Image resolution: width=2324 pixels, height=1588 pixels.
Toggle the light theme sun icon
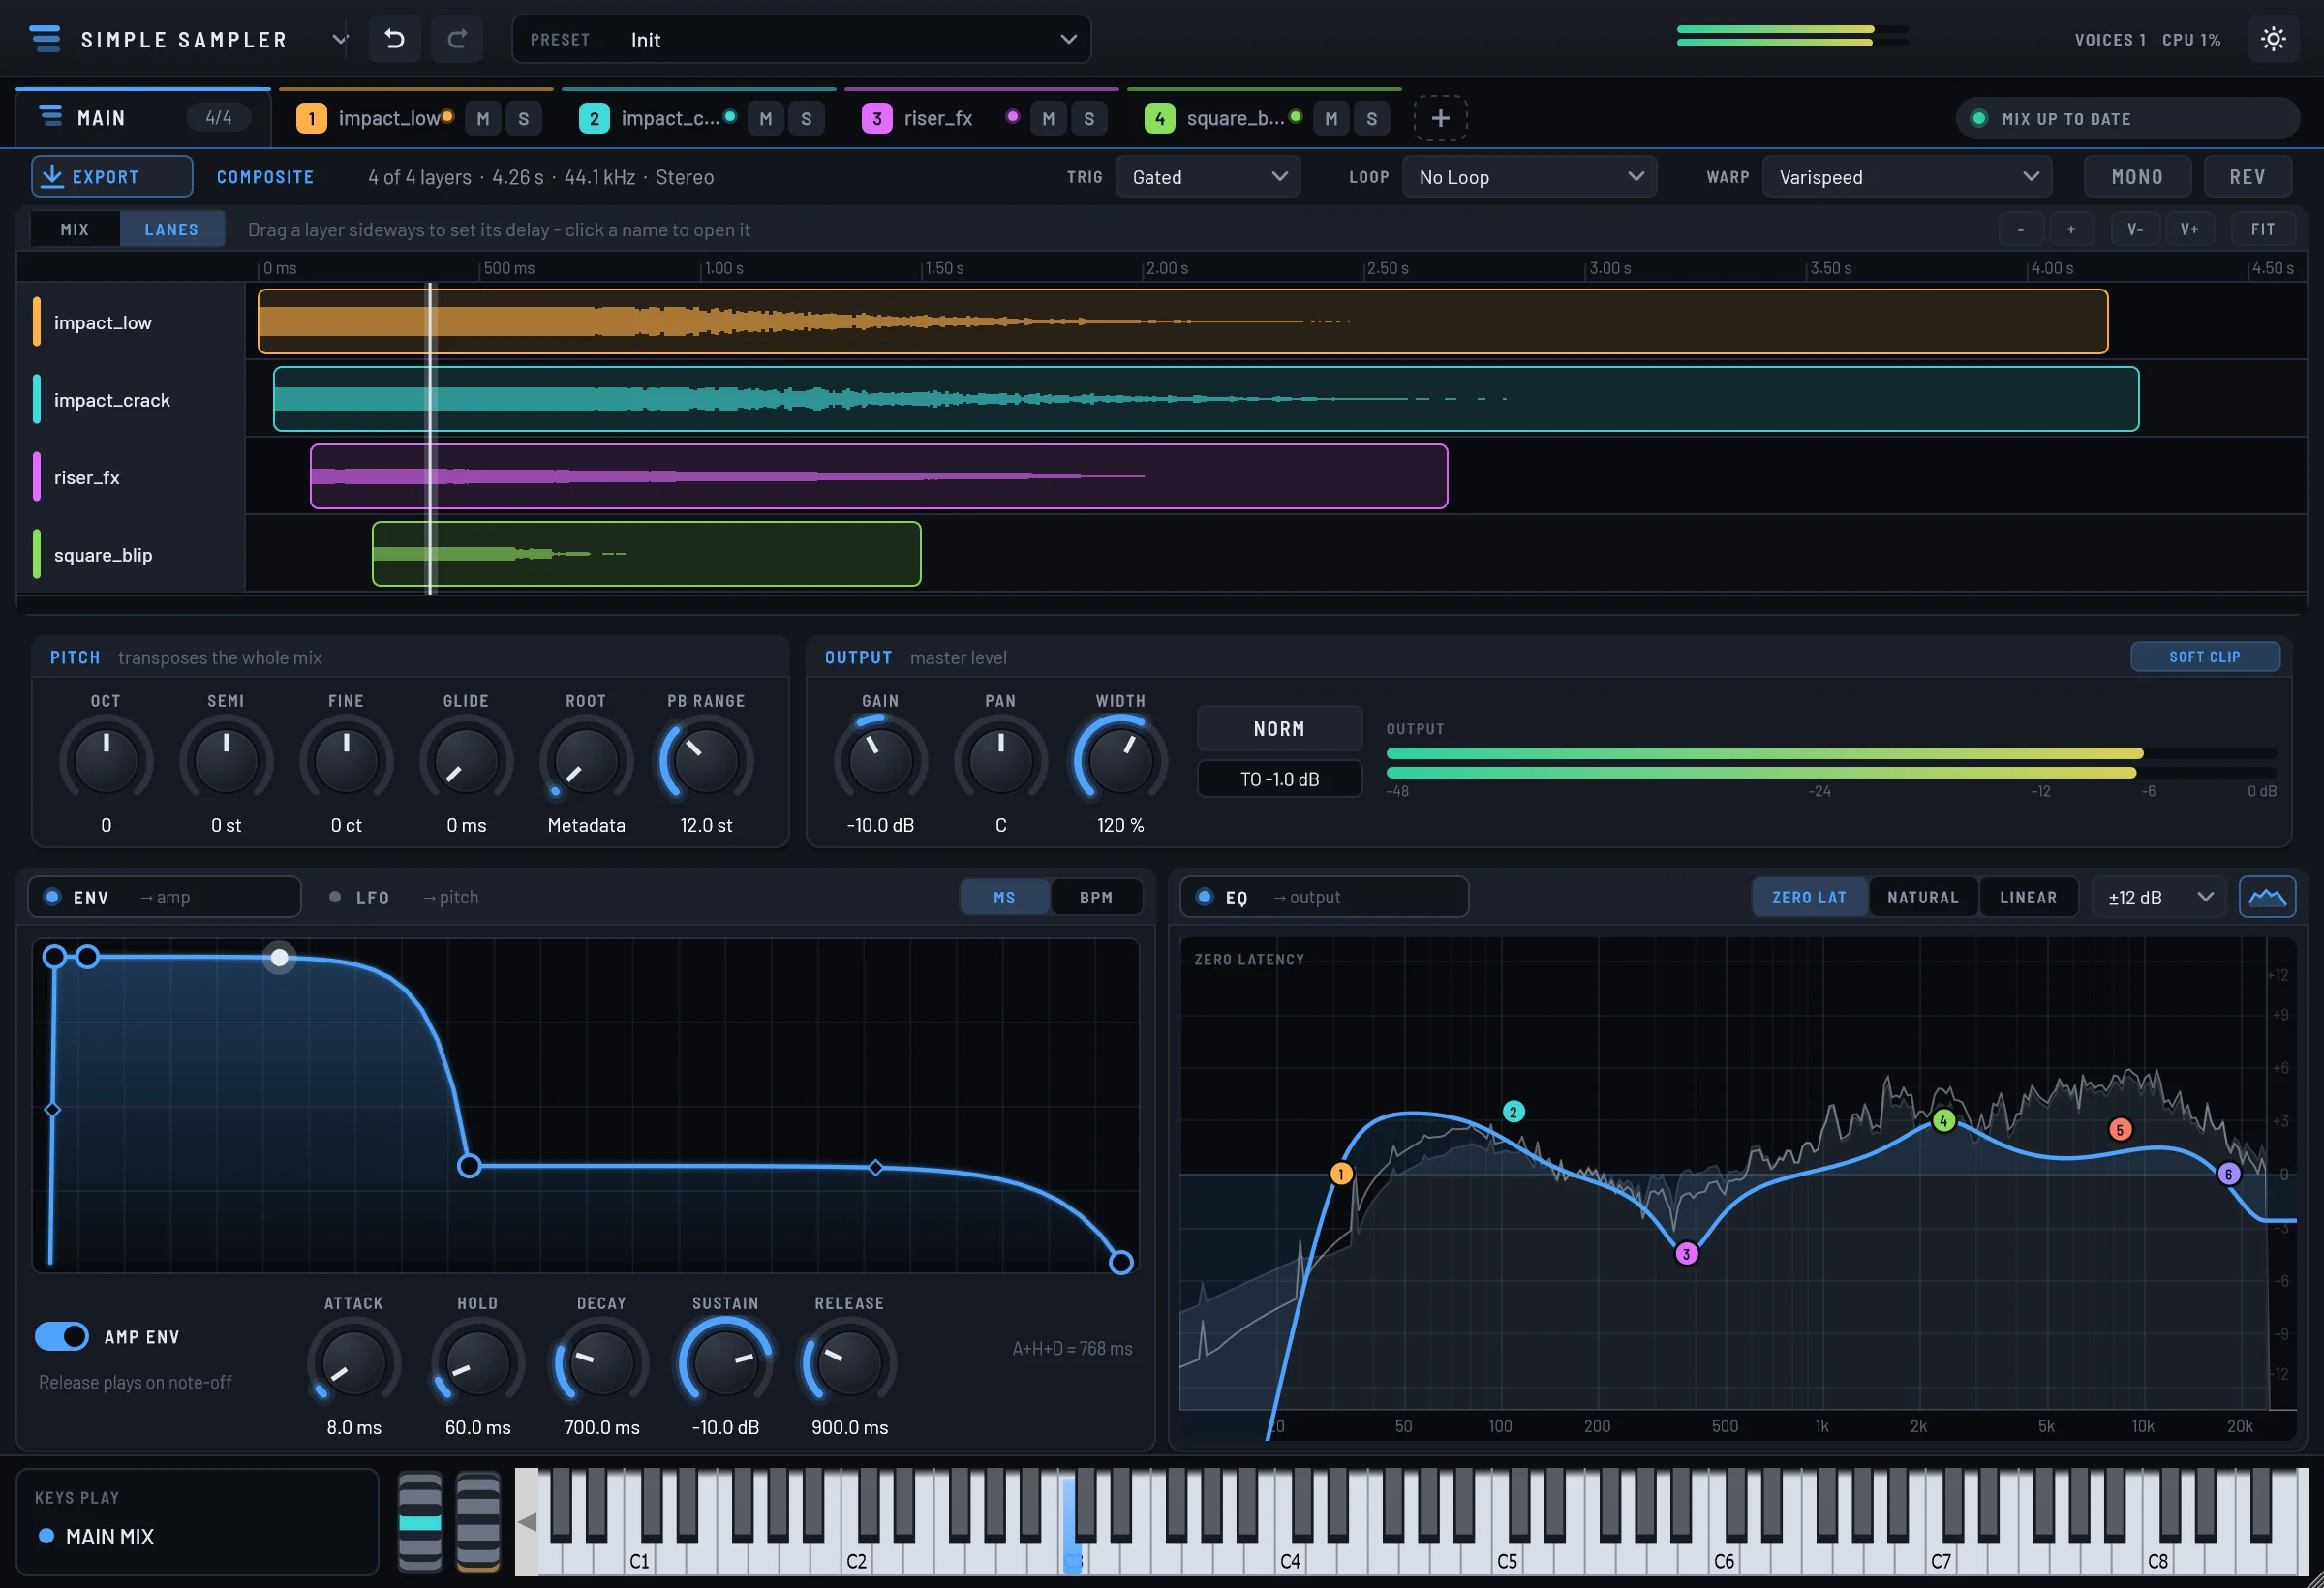click(2273, 39)
